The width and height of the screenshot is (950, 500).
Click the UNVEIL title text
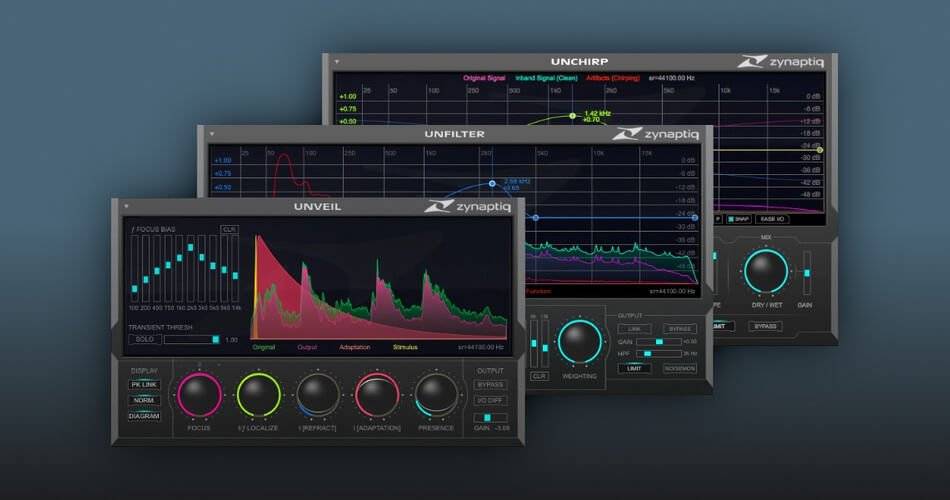coord(317,207)
